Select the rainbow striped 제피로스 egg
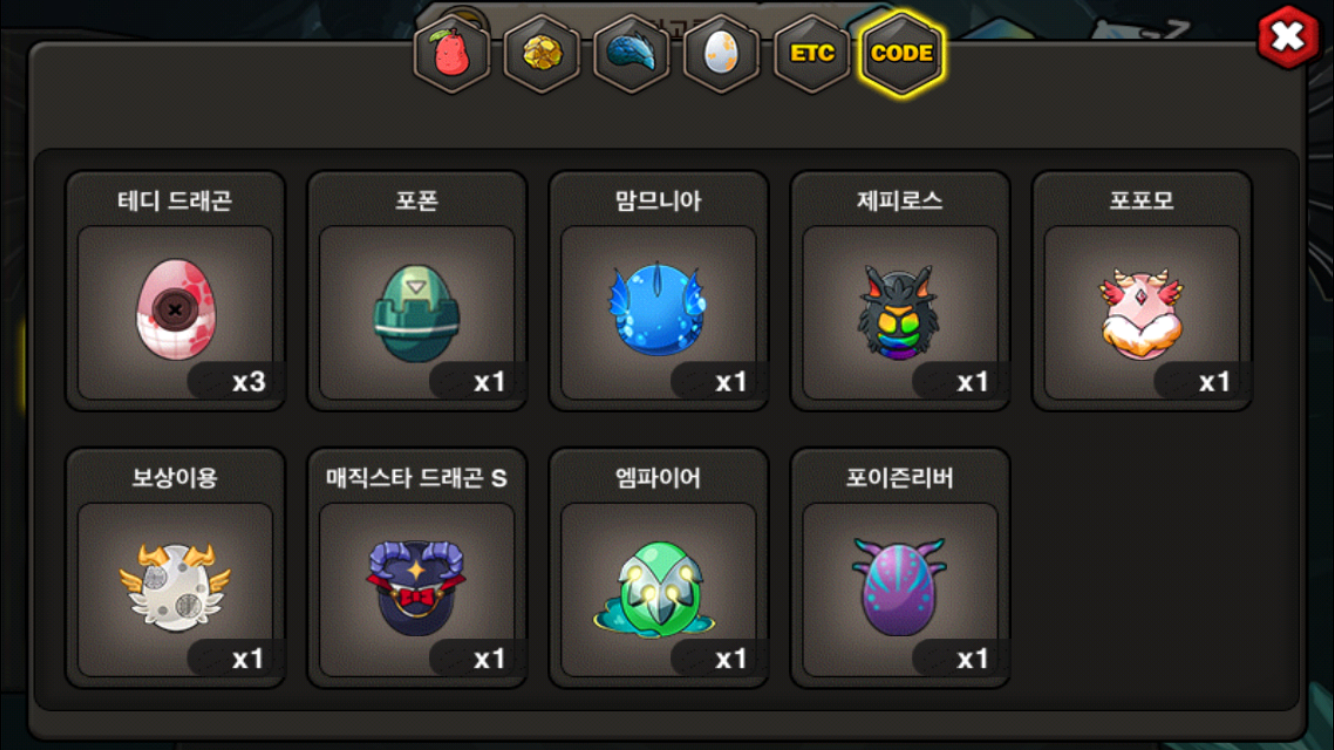This screenshot has height=750, width=1334. click(x=900, y=311)
